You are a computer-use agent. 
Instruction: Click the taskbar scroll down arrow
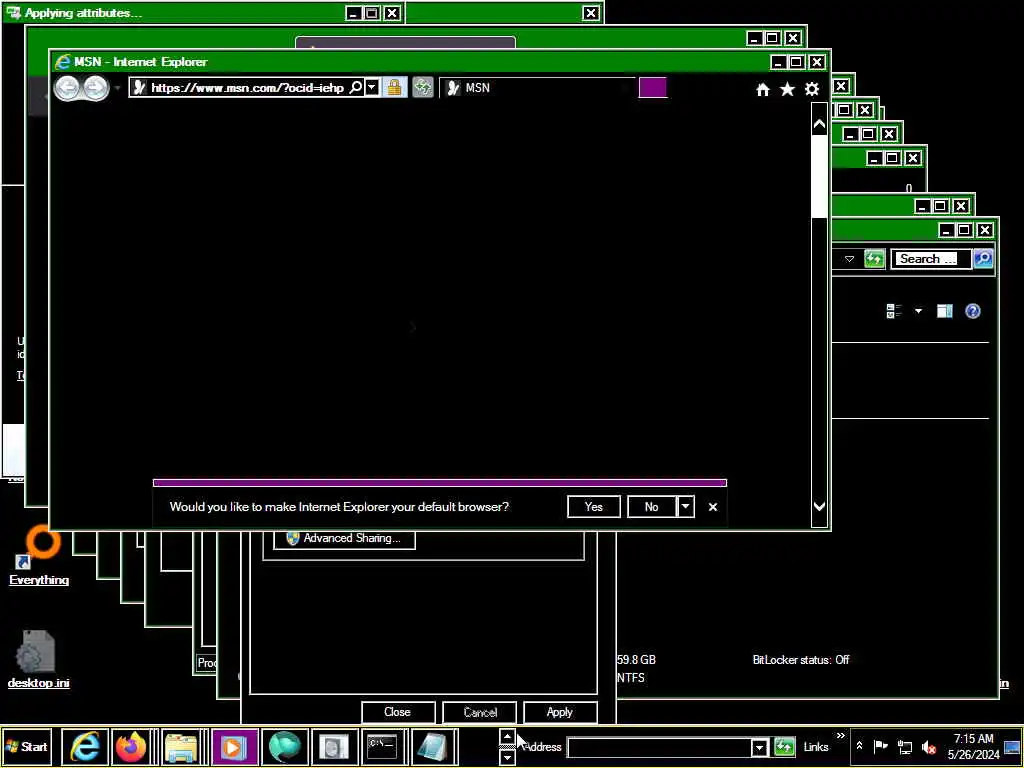click(507, 757)
